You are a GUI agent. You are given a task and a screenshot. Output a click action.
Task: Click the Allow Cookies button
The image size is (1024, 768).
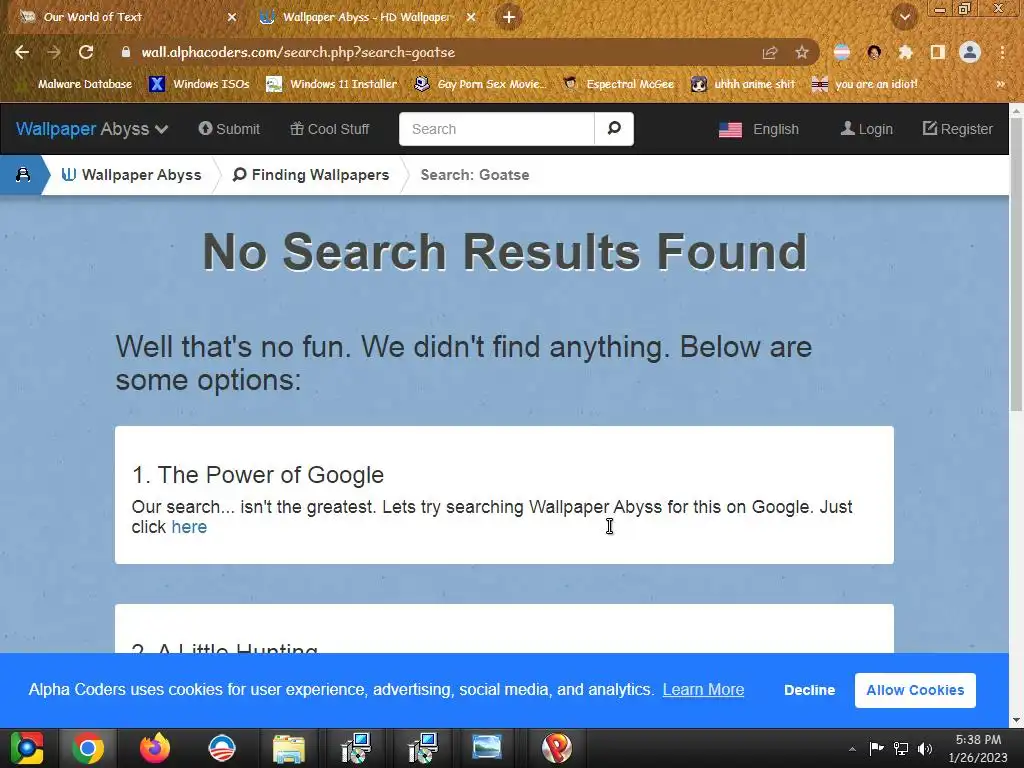pyautogui.click(x=915, y=690)
